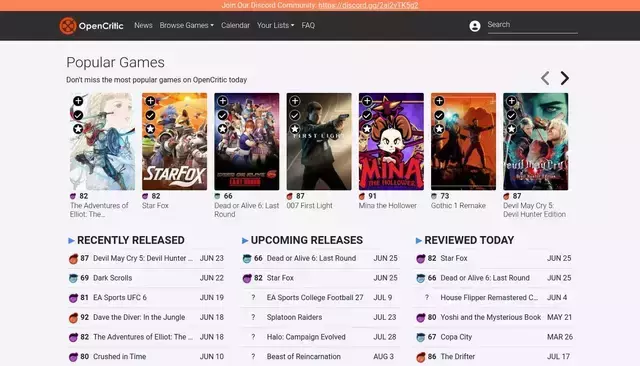Click score badge icon beside Copa City
Viewport: 640px width, 366px height.
[421, 337]
